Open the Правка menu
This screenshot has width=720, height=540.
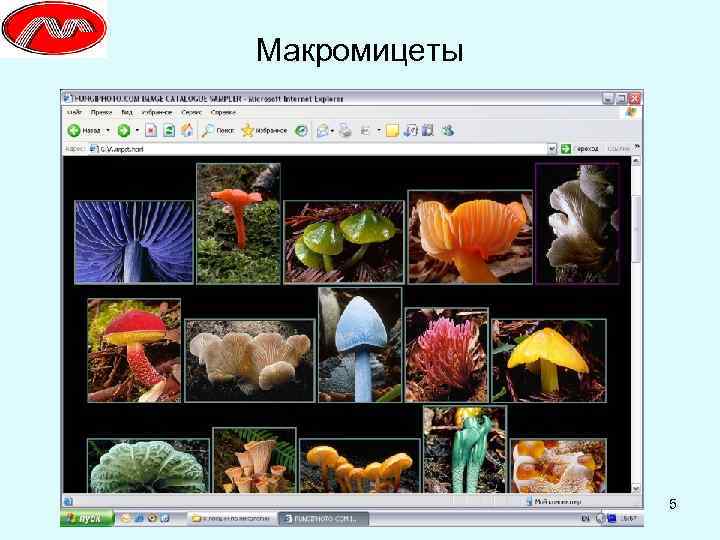(x=101, y=112)
